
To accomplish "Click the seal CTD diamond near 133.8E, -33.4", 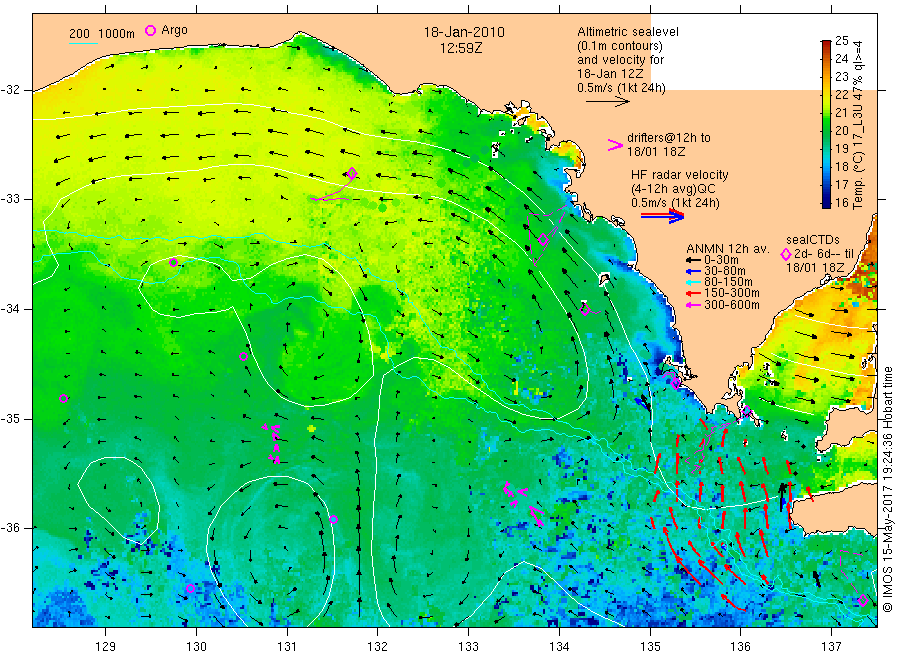I will pos(543,240).
